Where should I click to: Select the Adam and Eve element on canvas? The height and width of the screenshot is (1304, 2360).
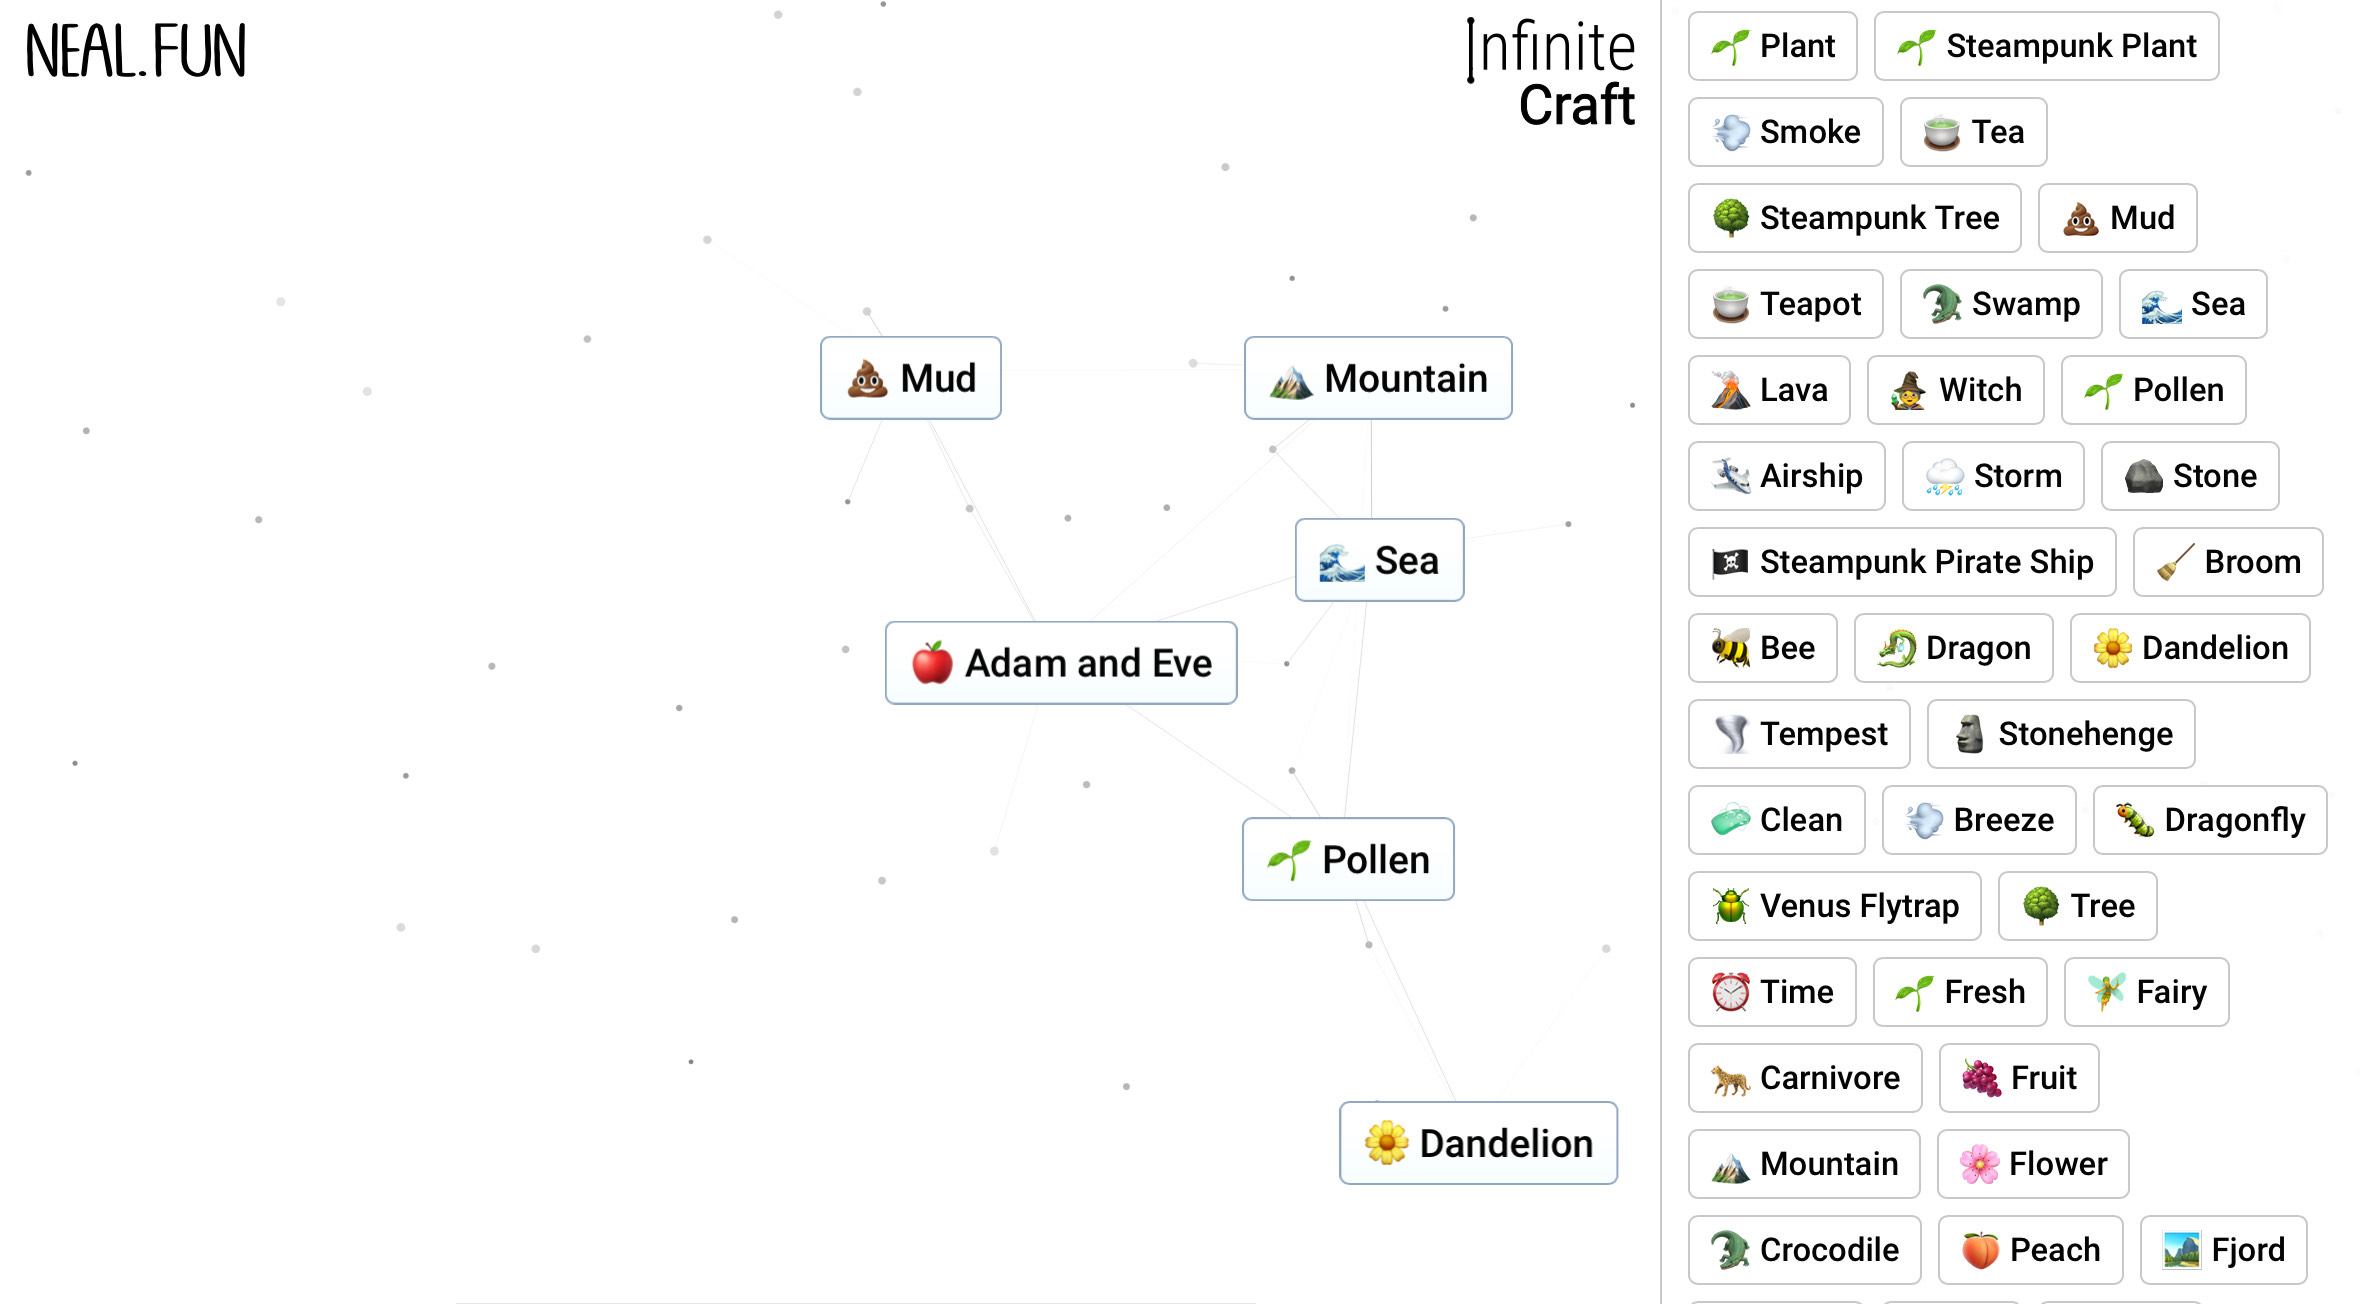(1061, 663)
